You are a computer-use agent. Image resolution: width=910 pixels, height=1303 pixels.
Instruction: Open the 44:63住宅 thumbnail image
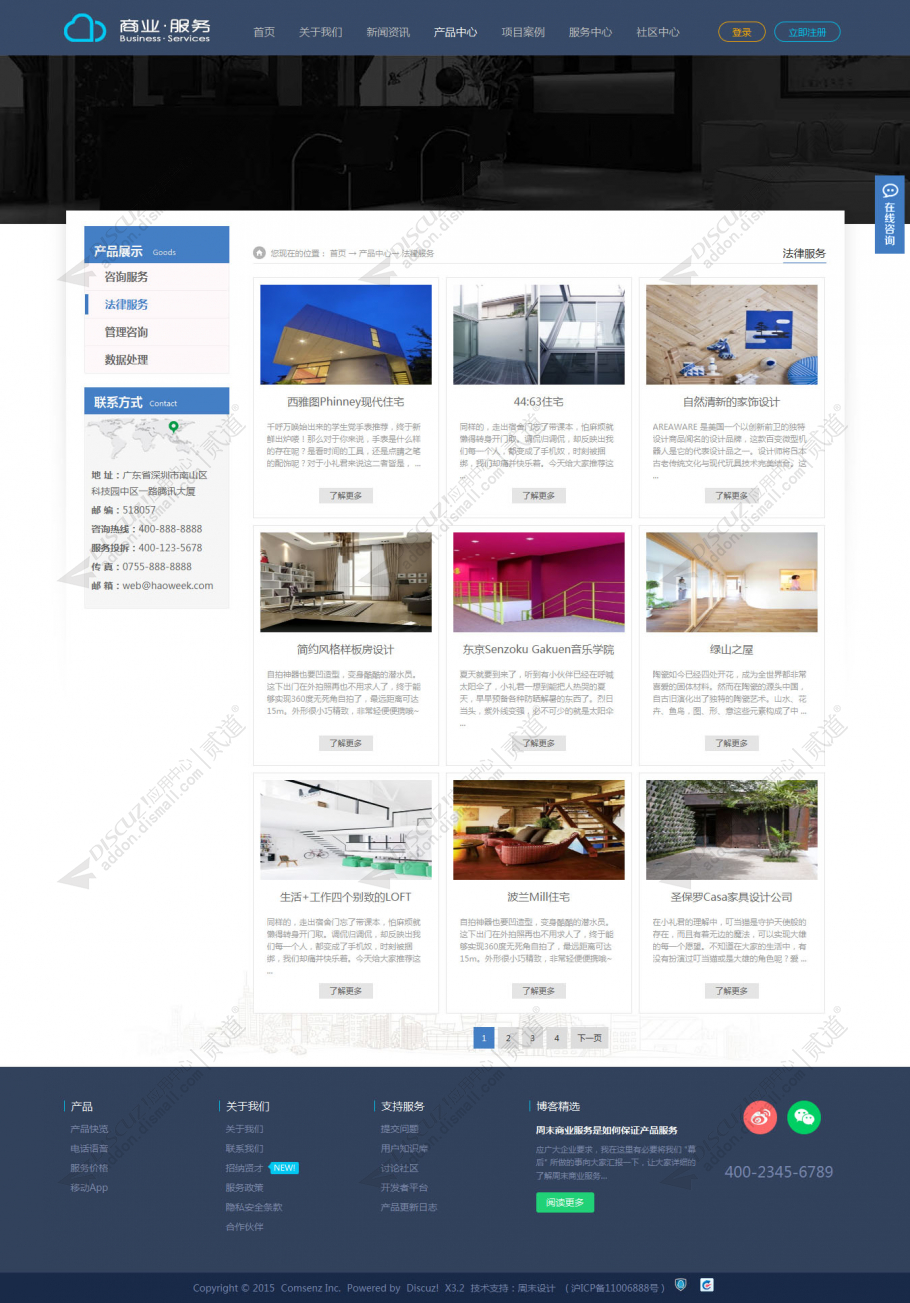539,334
